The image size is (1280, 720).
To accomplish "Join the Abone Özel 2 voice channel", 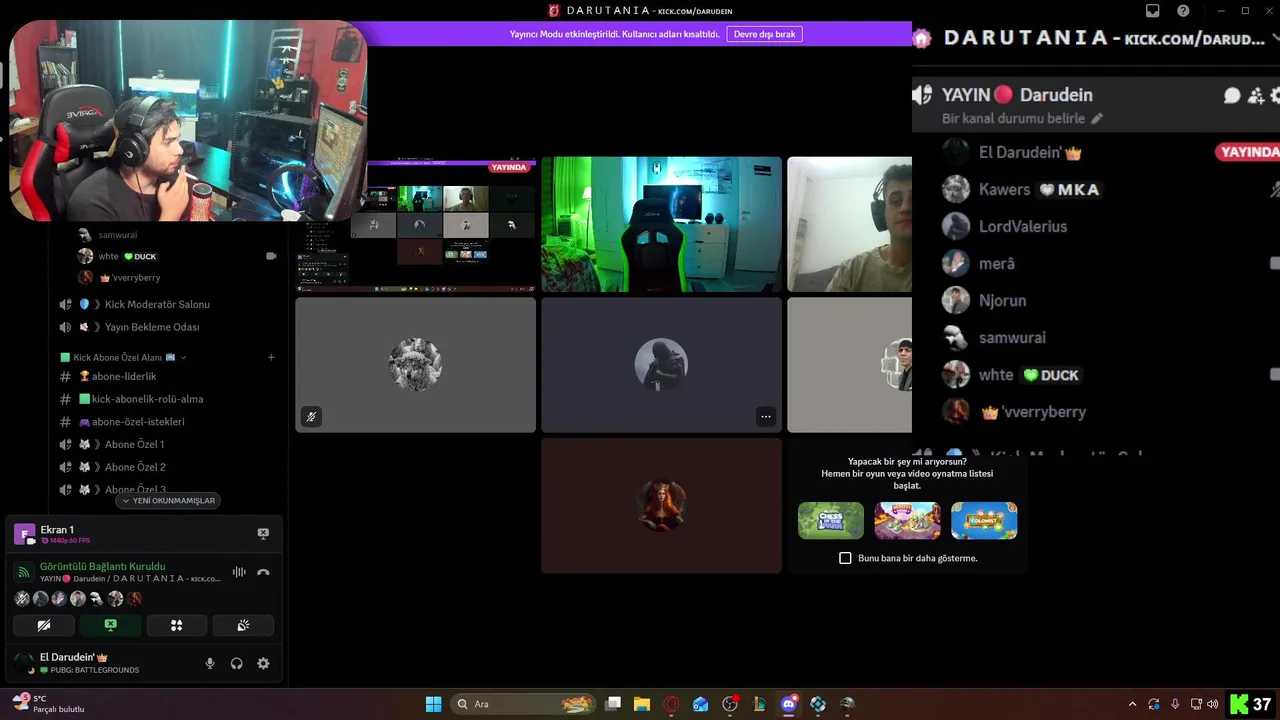I will [x=135, y=467].
